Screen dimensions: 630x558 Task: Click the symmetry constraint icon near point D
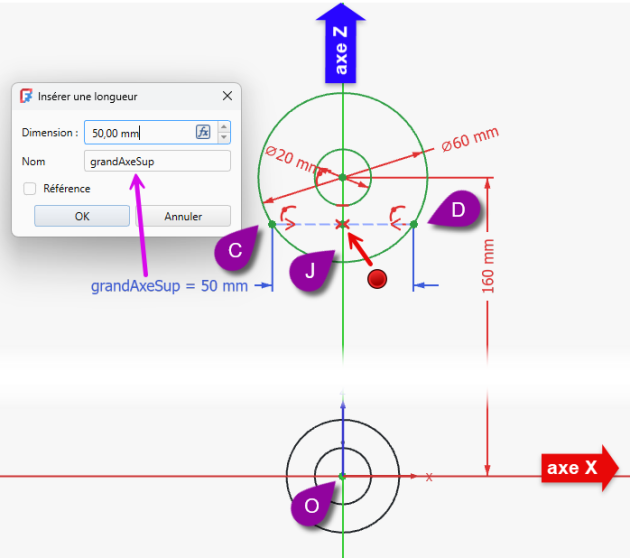pyautogui.click(x=397, y=212)
